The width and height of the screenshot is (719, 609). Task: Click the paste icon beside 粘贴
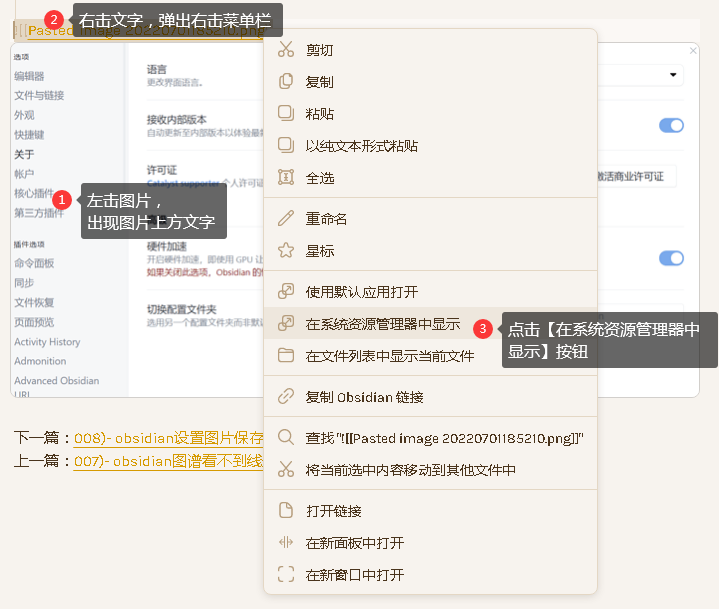(x=286, y=113)
